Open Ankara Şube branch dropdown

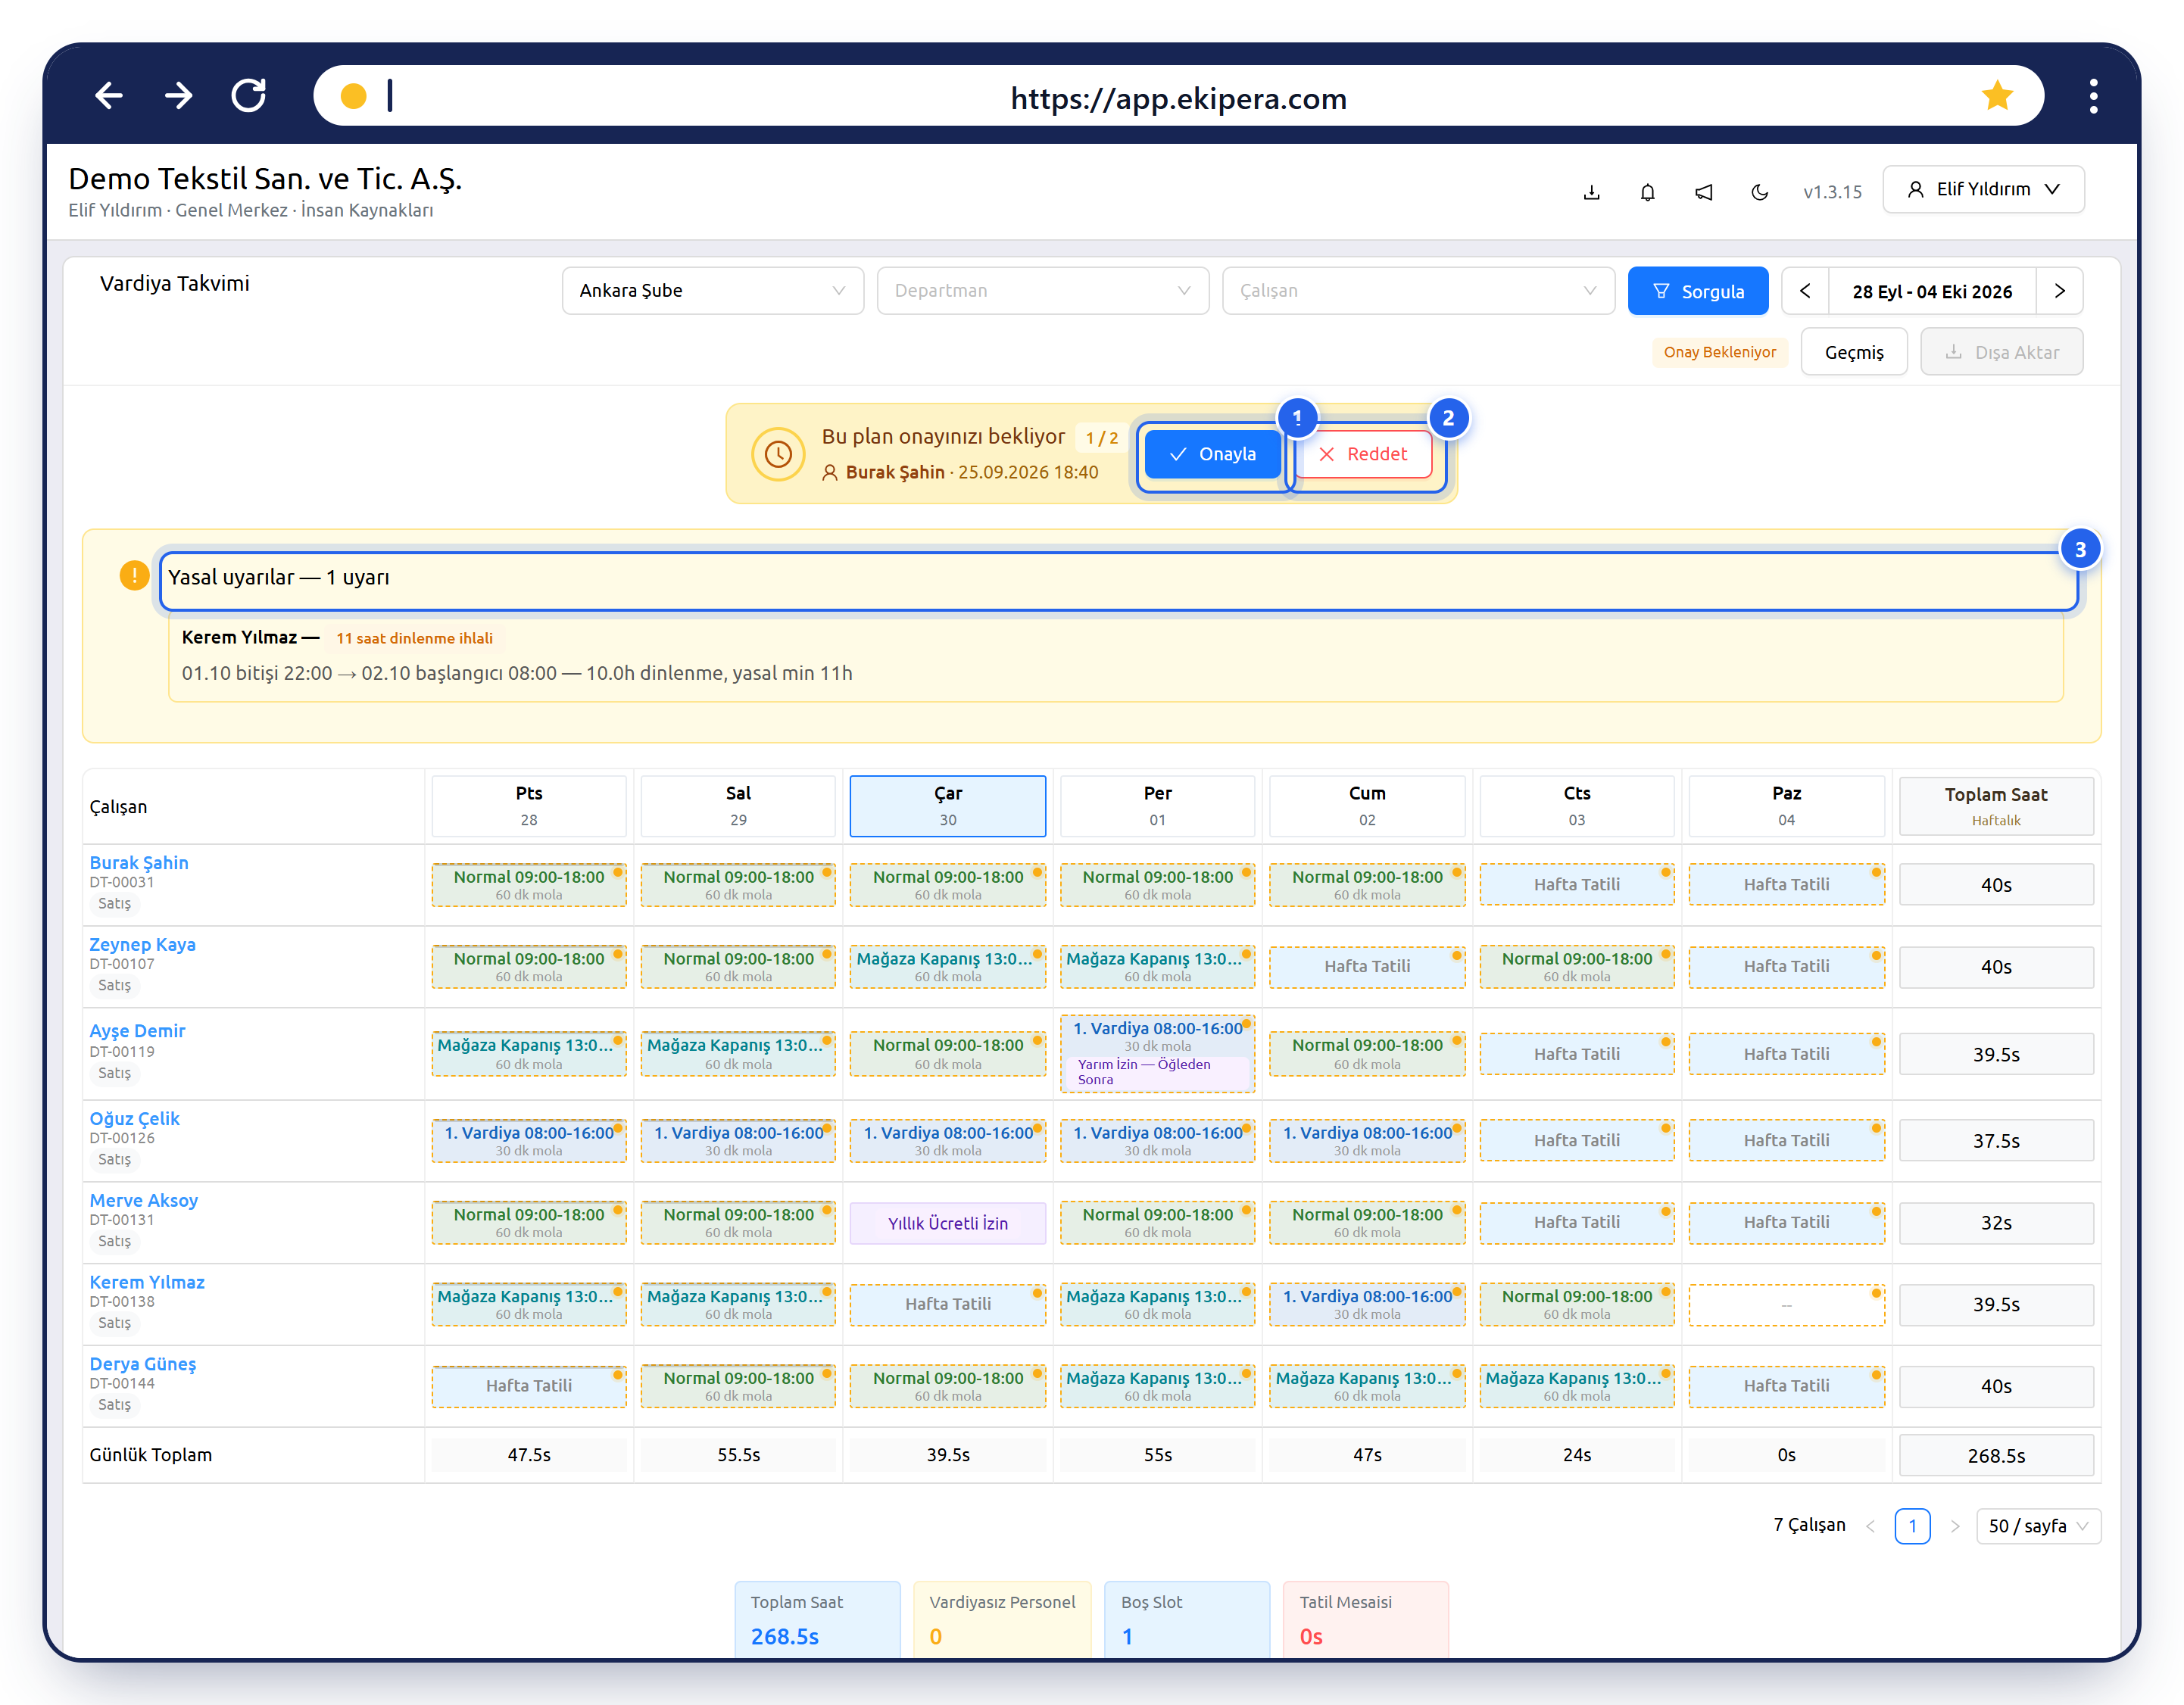(712, 291)
